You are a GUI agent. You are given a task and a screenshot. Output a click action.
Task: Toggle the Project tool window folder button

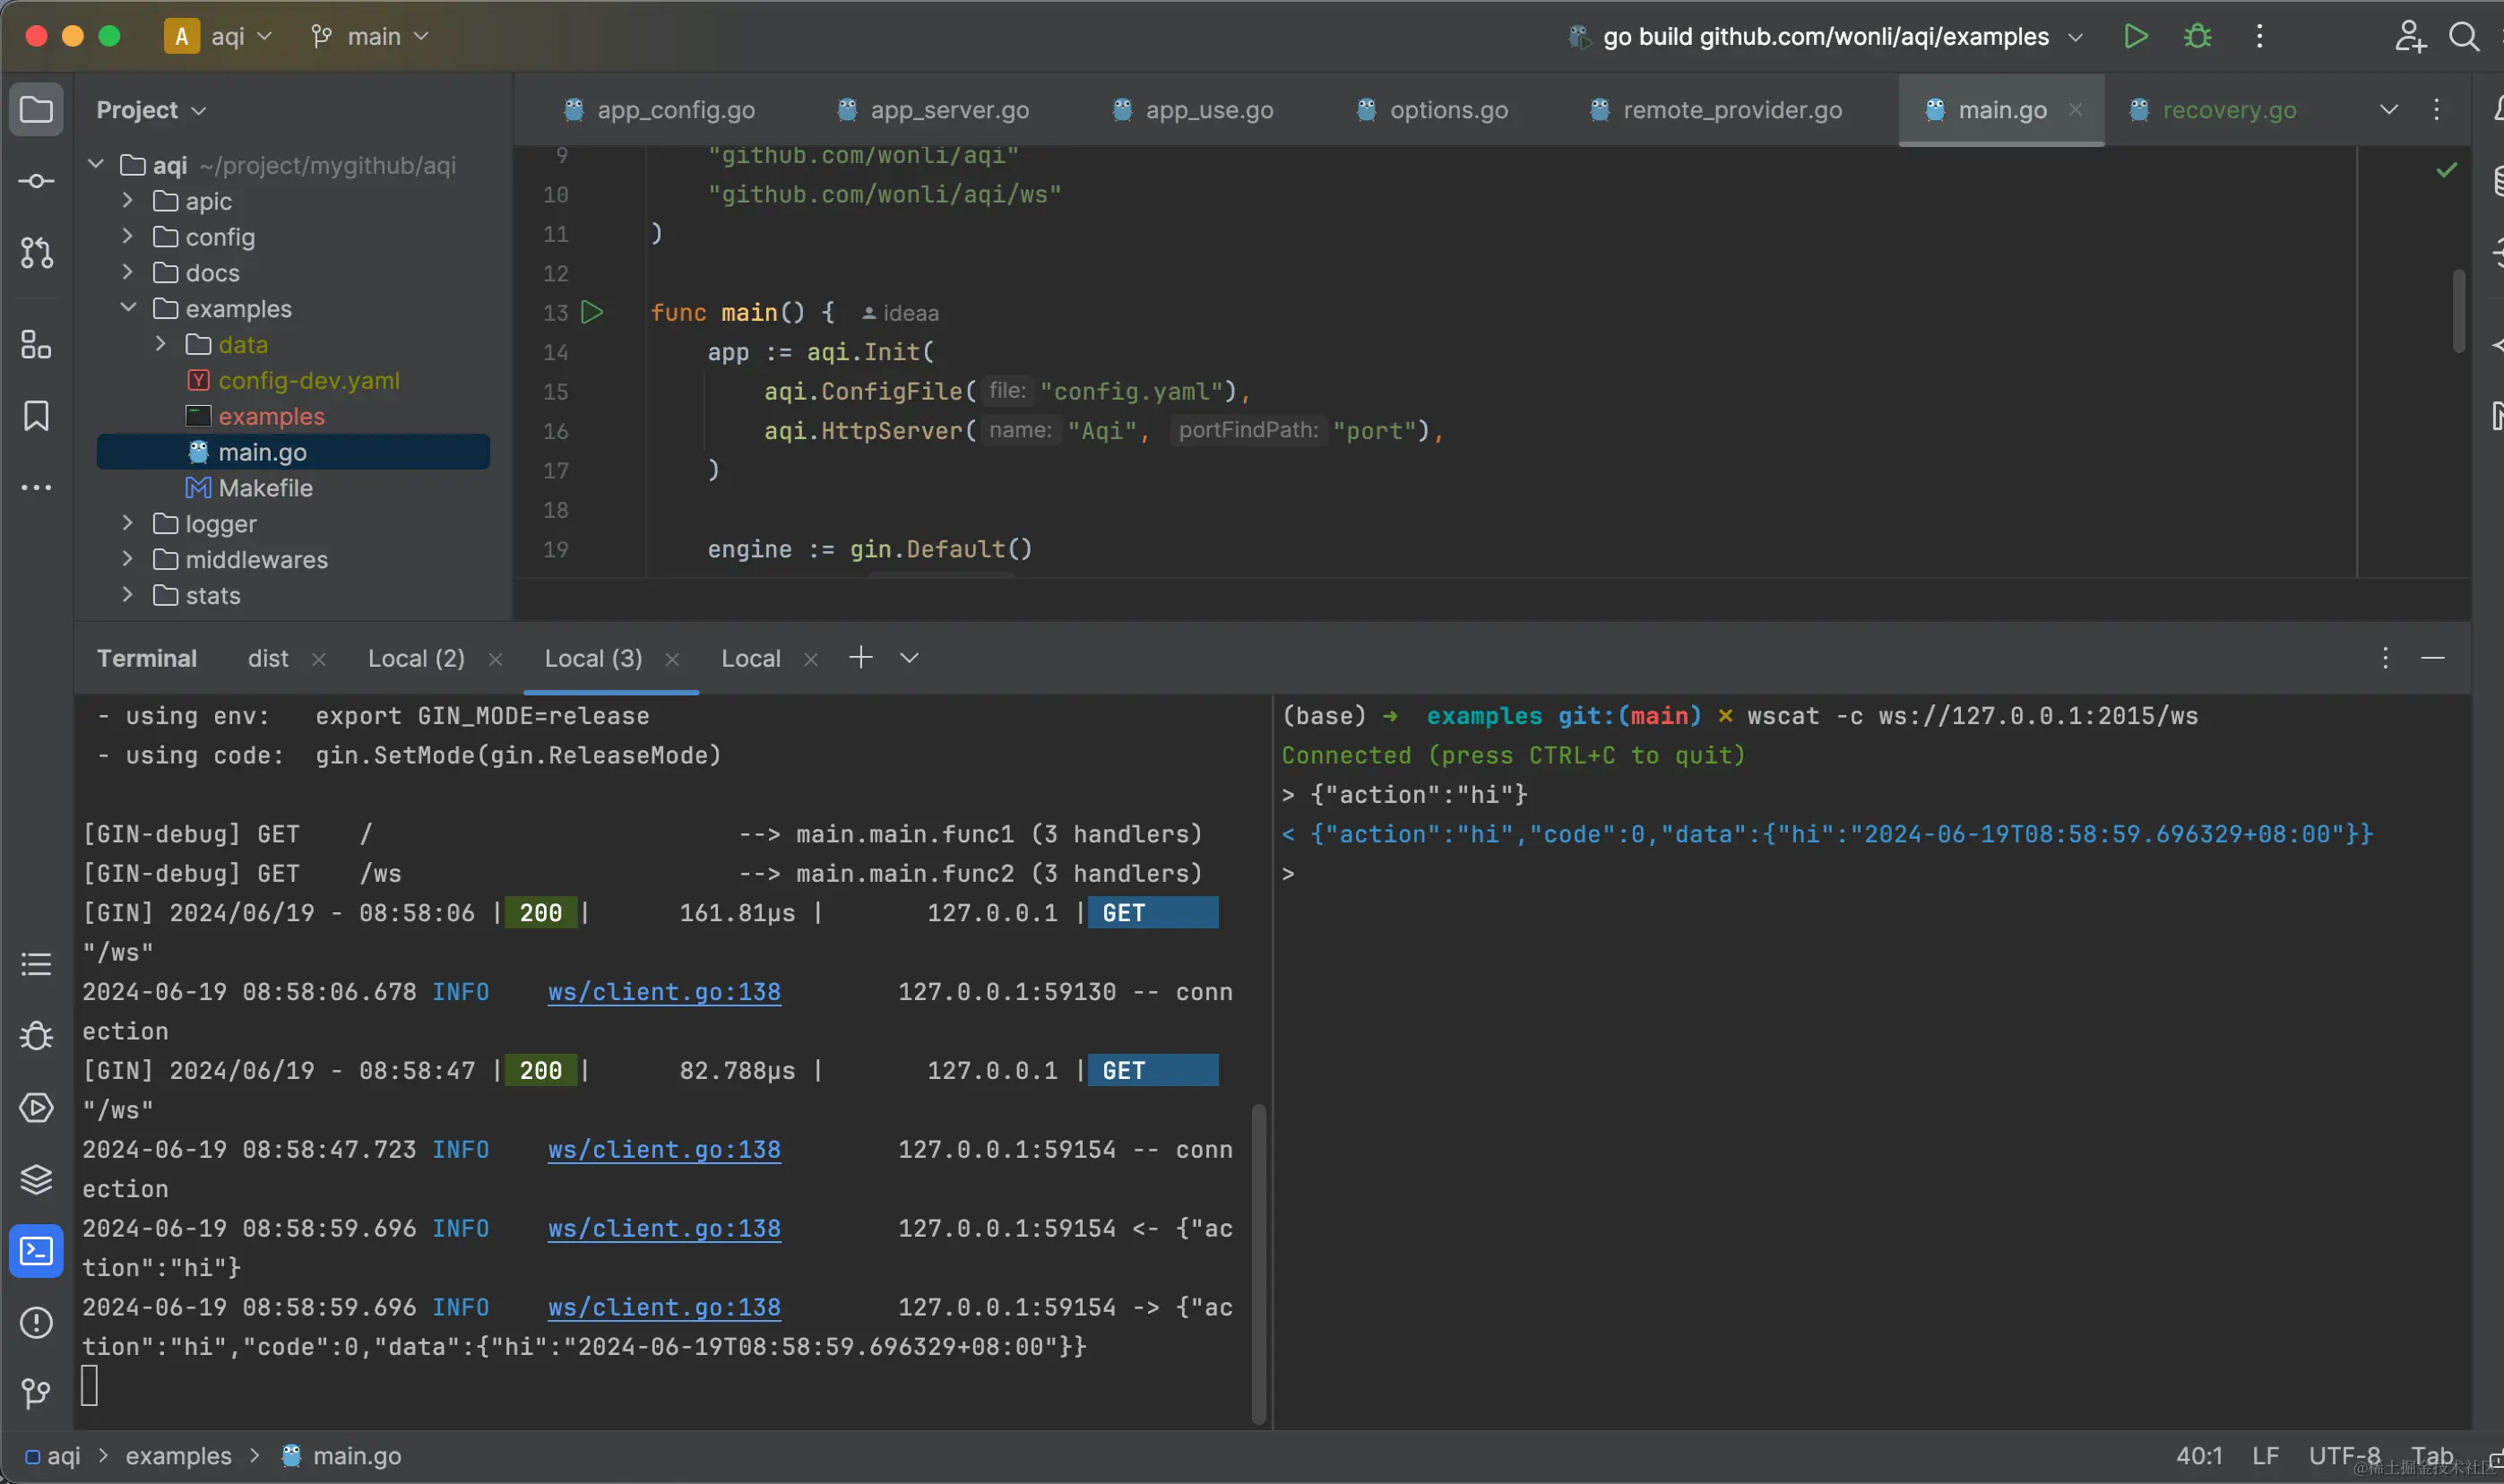pos(36,109)
